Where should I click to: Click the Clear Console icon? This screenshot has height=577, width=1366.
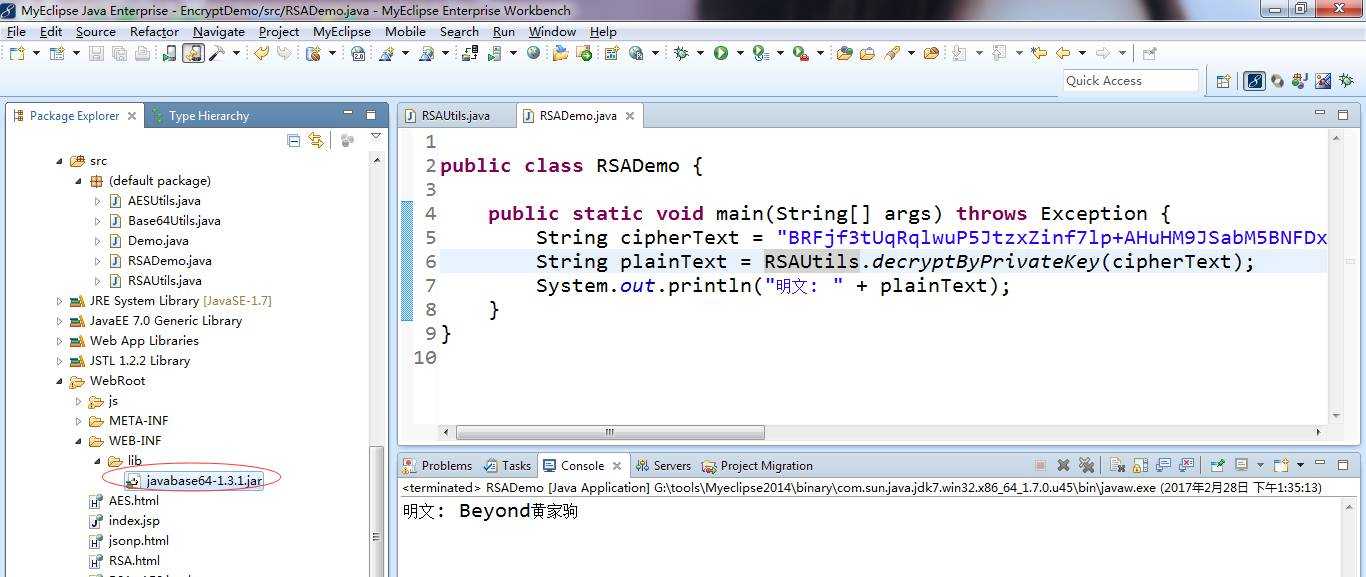[x=1117, y=465]
